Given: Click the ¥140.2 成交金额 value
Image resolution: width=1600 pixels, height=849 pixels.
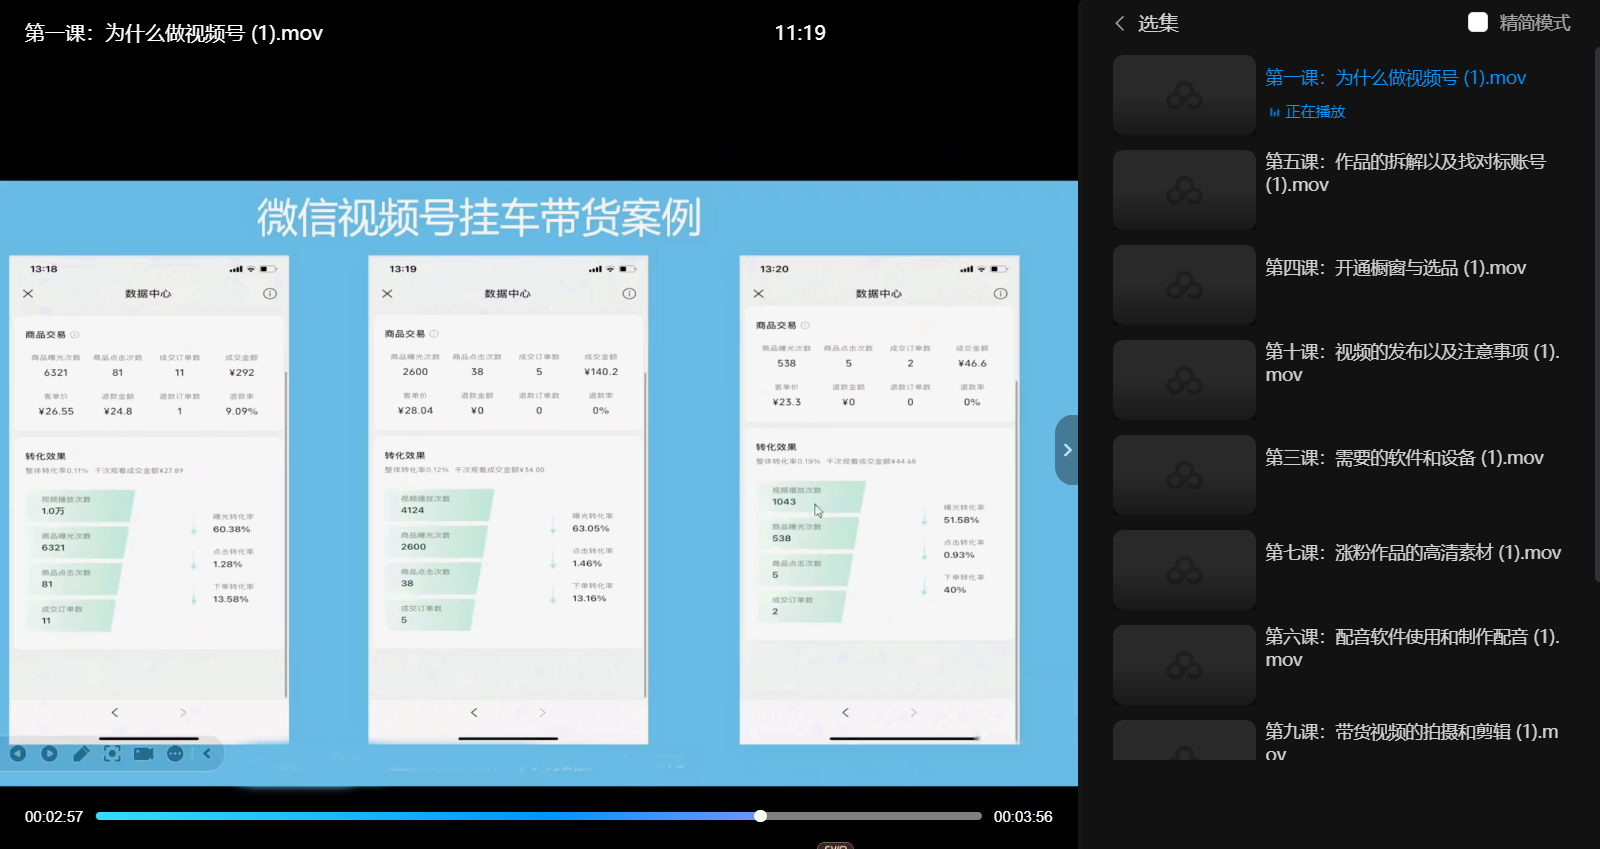Looking at the screenshot, I should pyautogui.click(x=601, y=372).
